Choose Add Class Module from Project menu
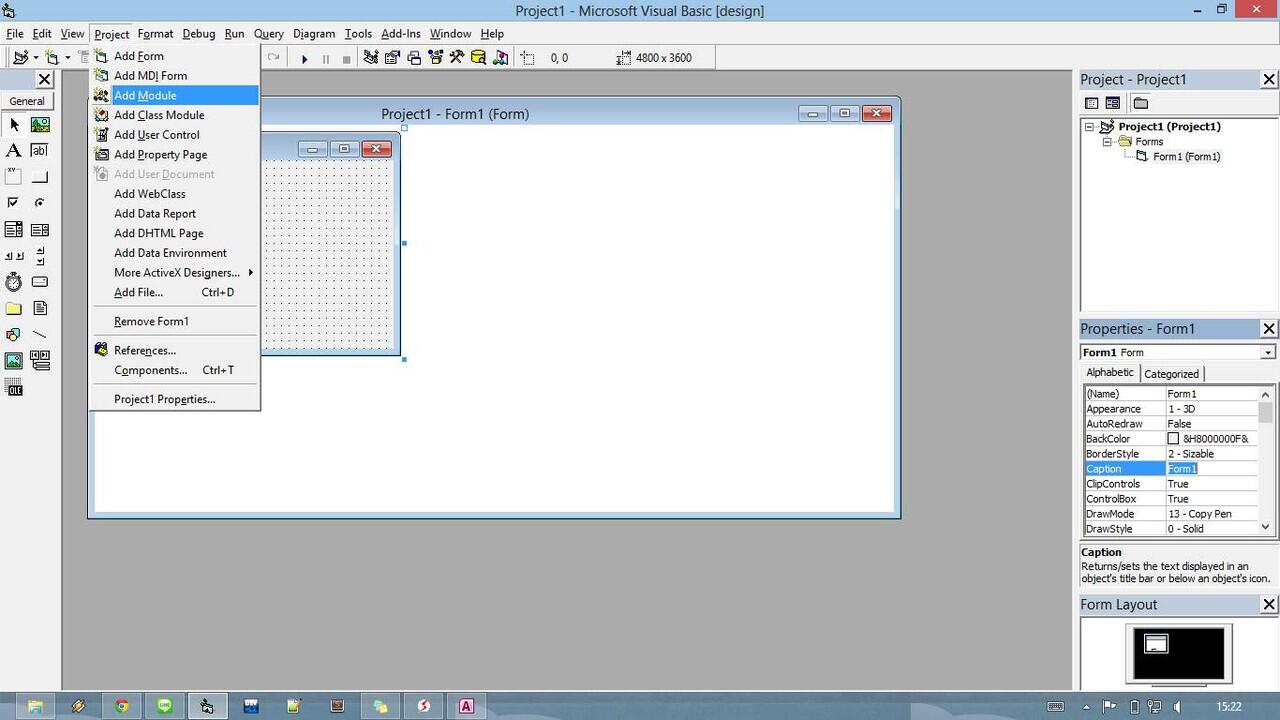The height and width of the screenshot is (720, 1280). (x=159, y=115)
